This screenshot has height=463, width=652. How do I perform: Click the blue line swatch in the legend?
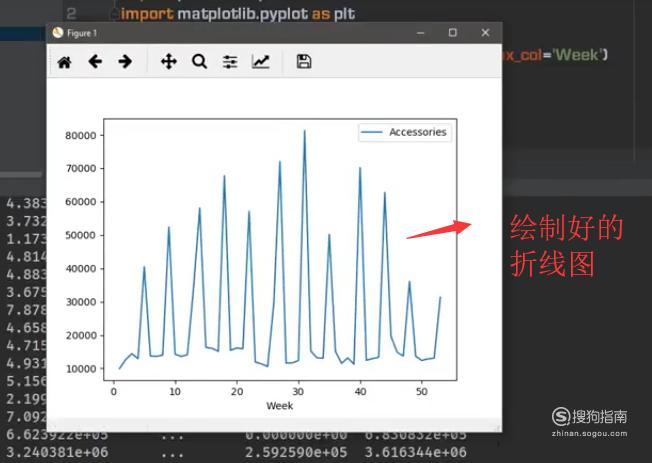pyautogui.click(x=373, y=132)
